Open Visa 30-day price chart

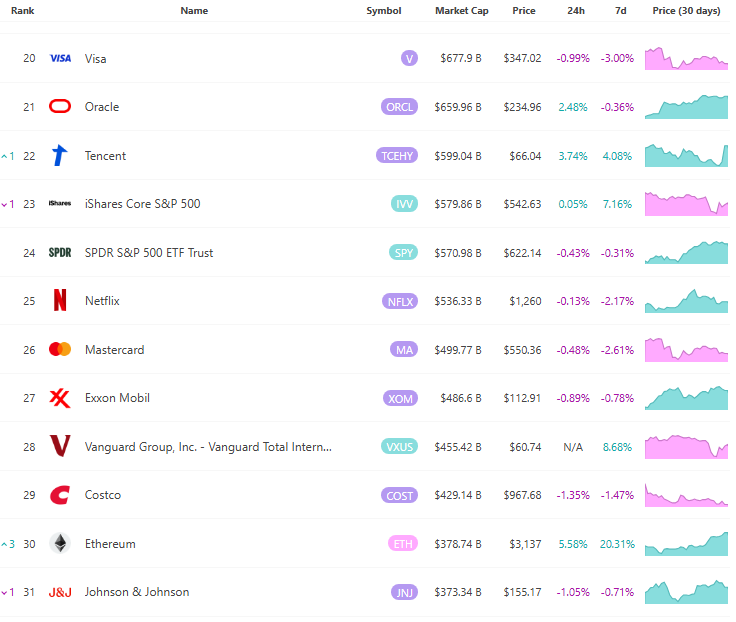tap(686, 58)
